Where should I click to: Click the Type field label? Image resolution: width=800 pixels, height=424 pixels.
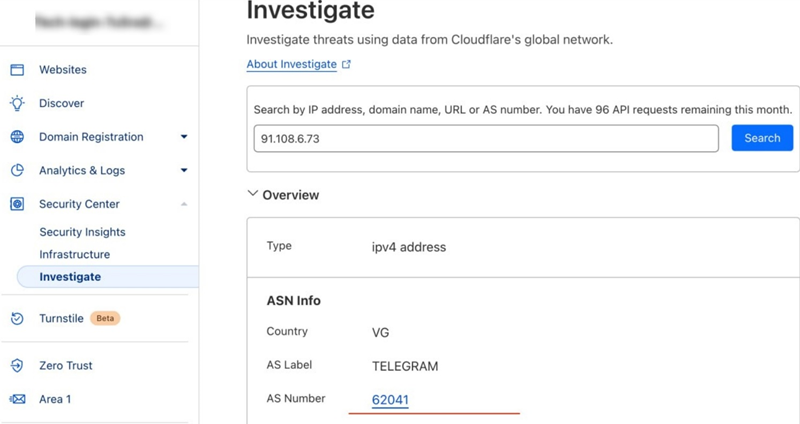pos(279,246)
